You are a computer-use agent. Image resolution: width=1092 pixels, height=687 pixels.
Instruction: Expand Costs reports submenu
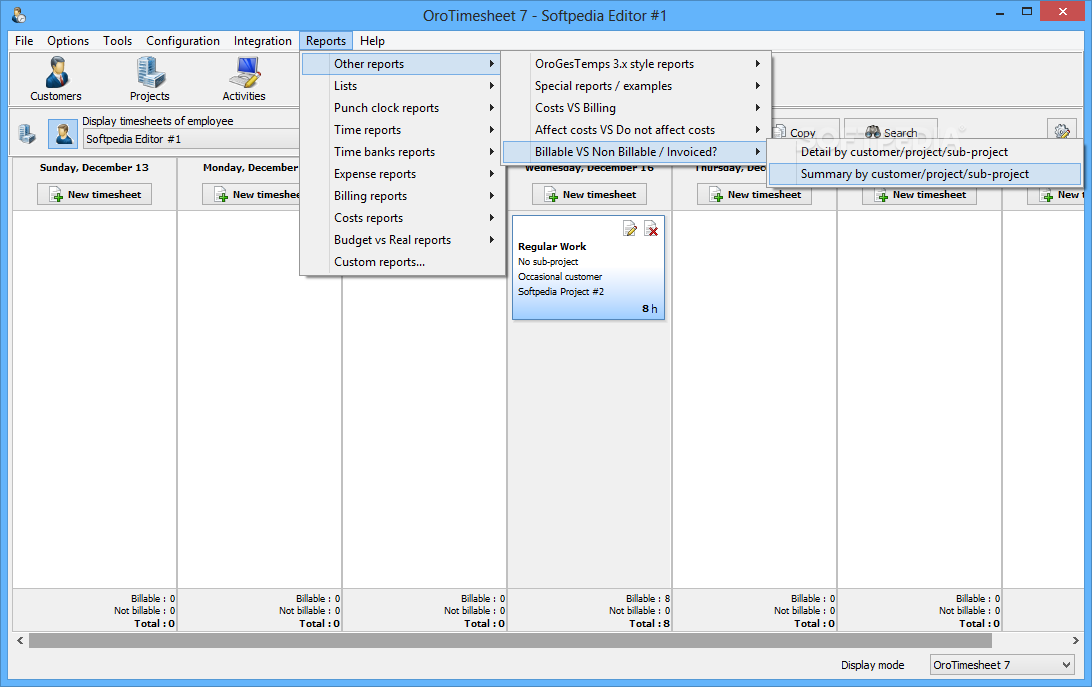403,218
